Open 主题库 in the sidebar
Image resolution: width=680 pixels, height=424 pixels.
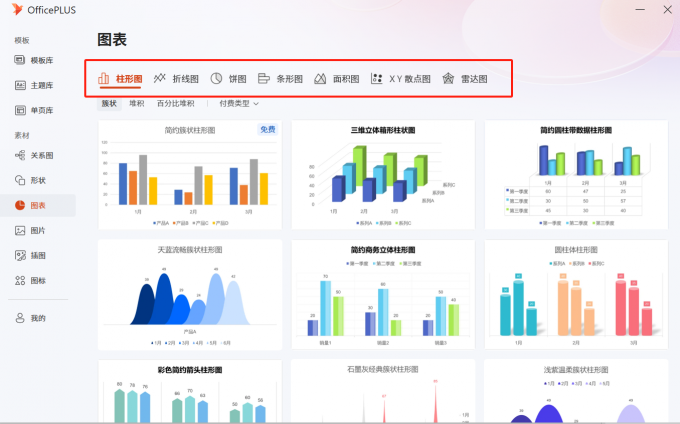[x=34, y=85]
